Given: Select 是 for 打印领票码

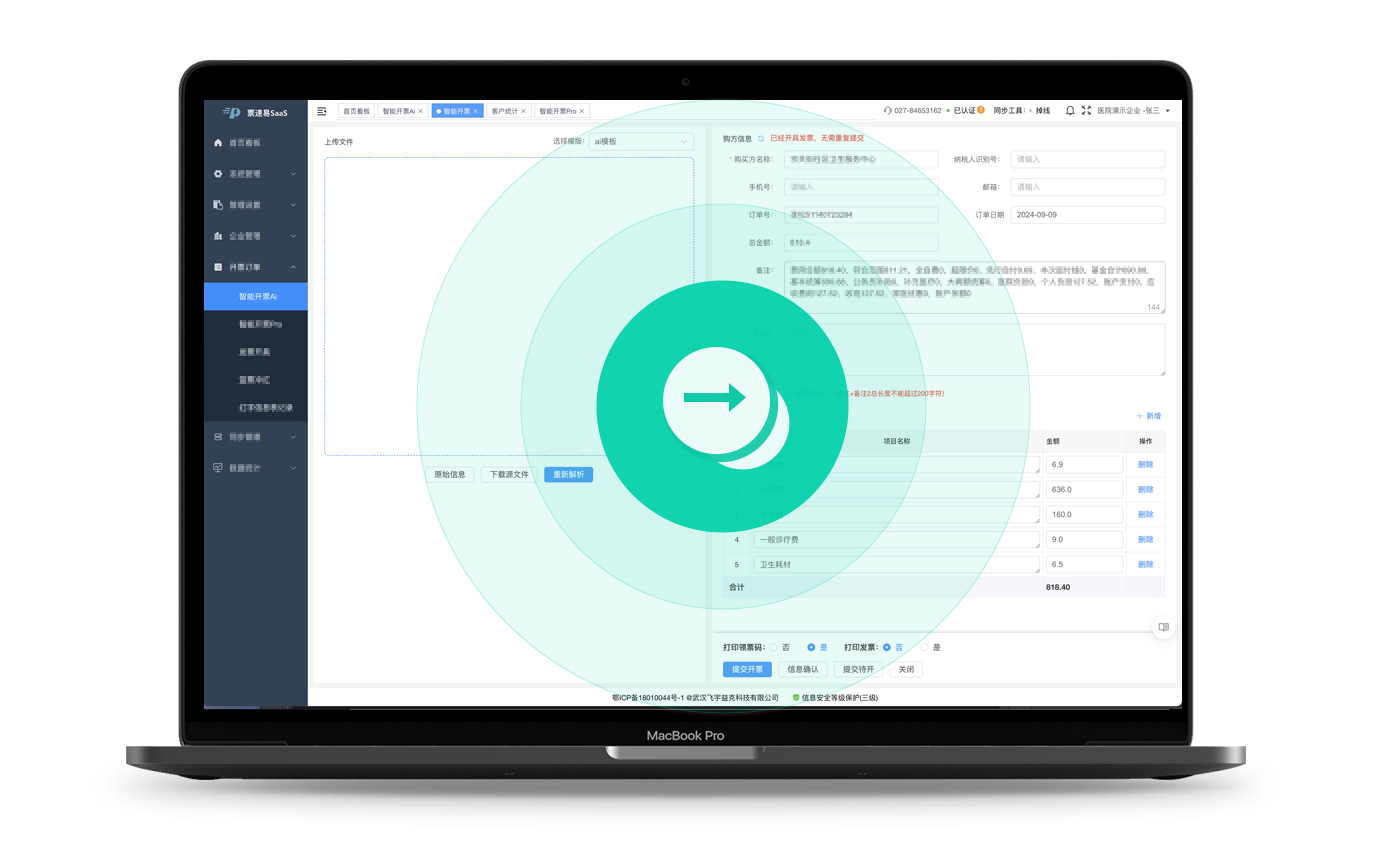Looking at the screenshot, I should pos(811,647).
